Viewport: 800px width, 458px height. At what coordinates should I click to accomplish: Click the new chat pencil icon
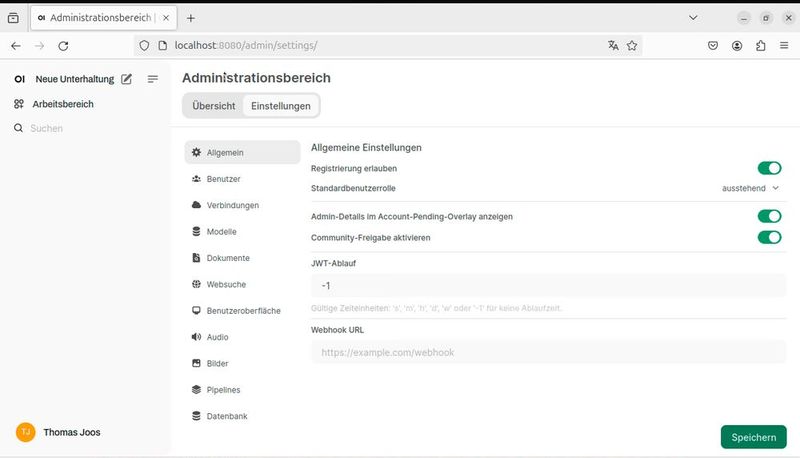[127, 79]
